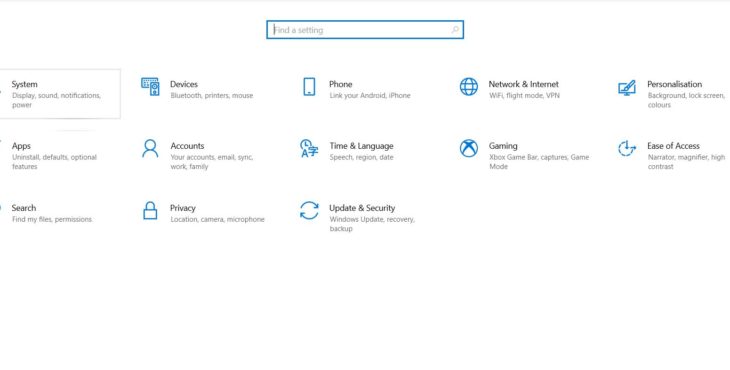Screen dimensions: 730x370
Task: Open the Search settings title
Action: click(x=24, y=208)
